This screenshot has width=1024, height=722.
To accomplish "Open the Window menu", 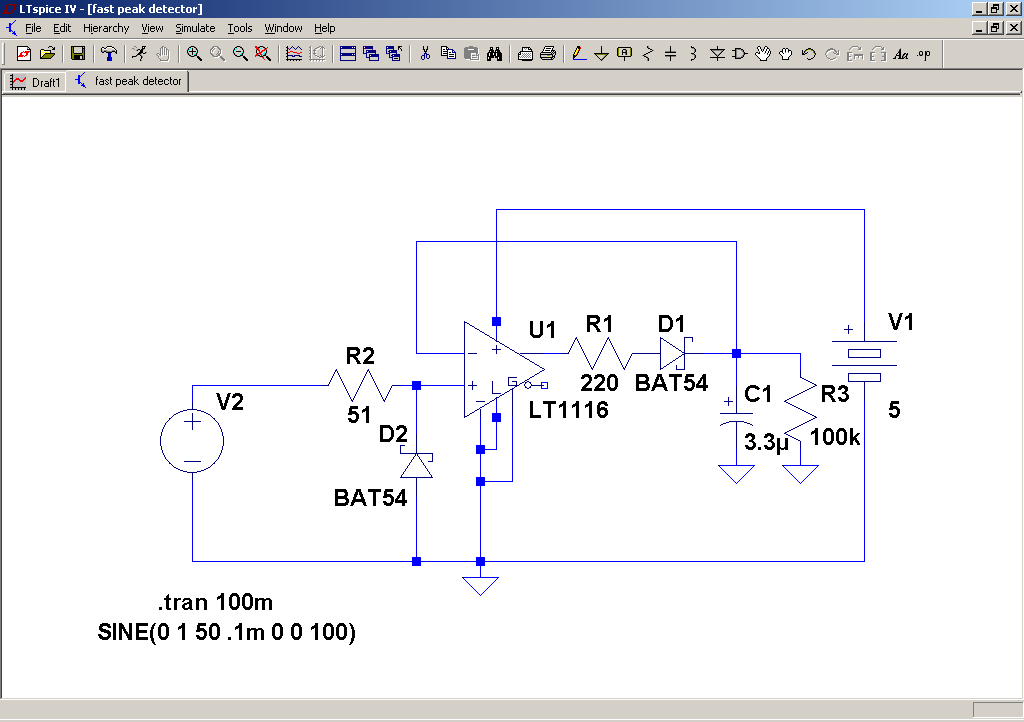I will [x=283, y=28].
